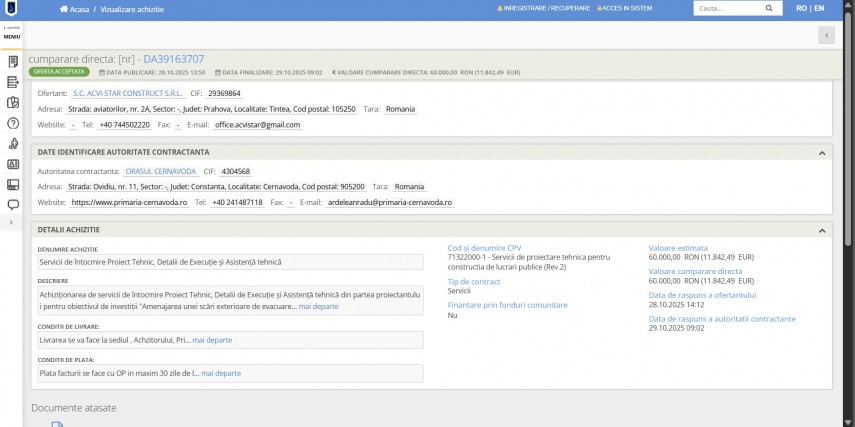
Task: Click the ID card icon in the sidebar
Action: pyautogui.click(x=13, y=163)
